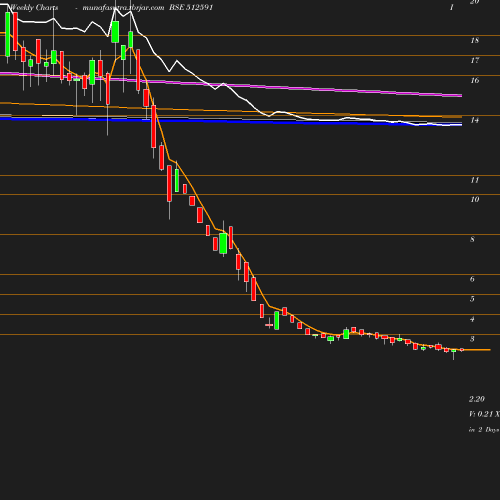
Task: Select the price axis label "6"
Action: tap(472, 279)
